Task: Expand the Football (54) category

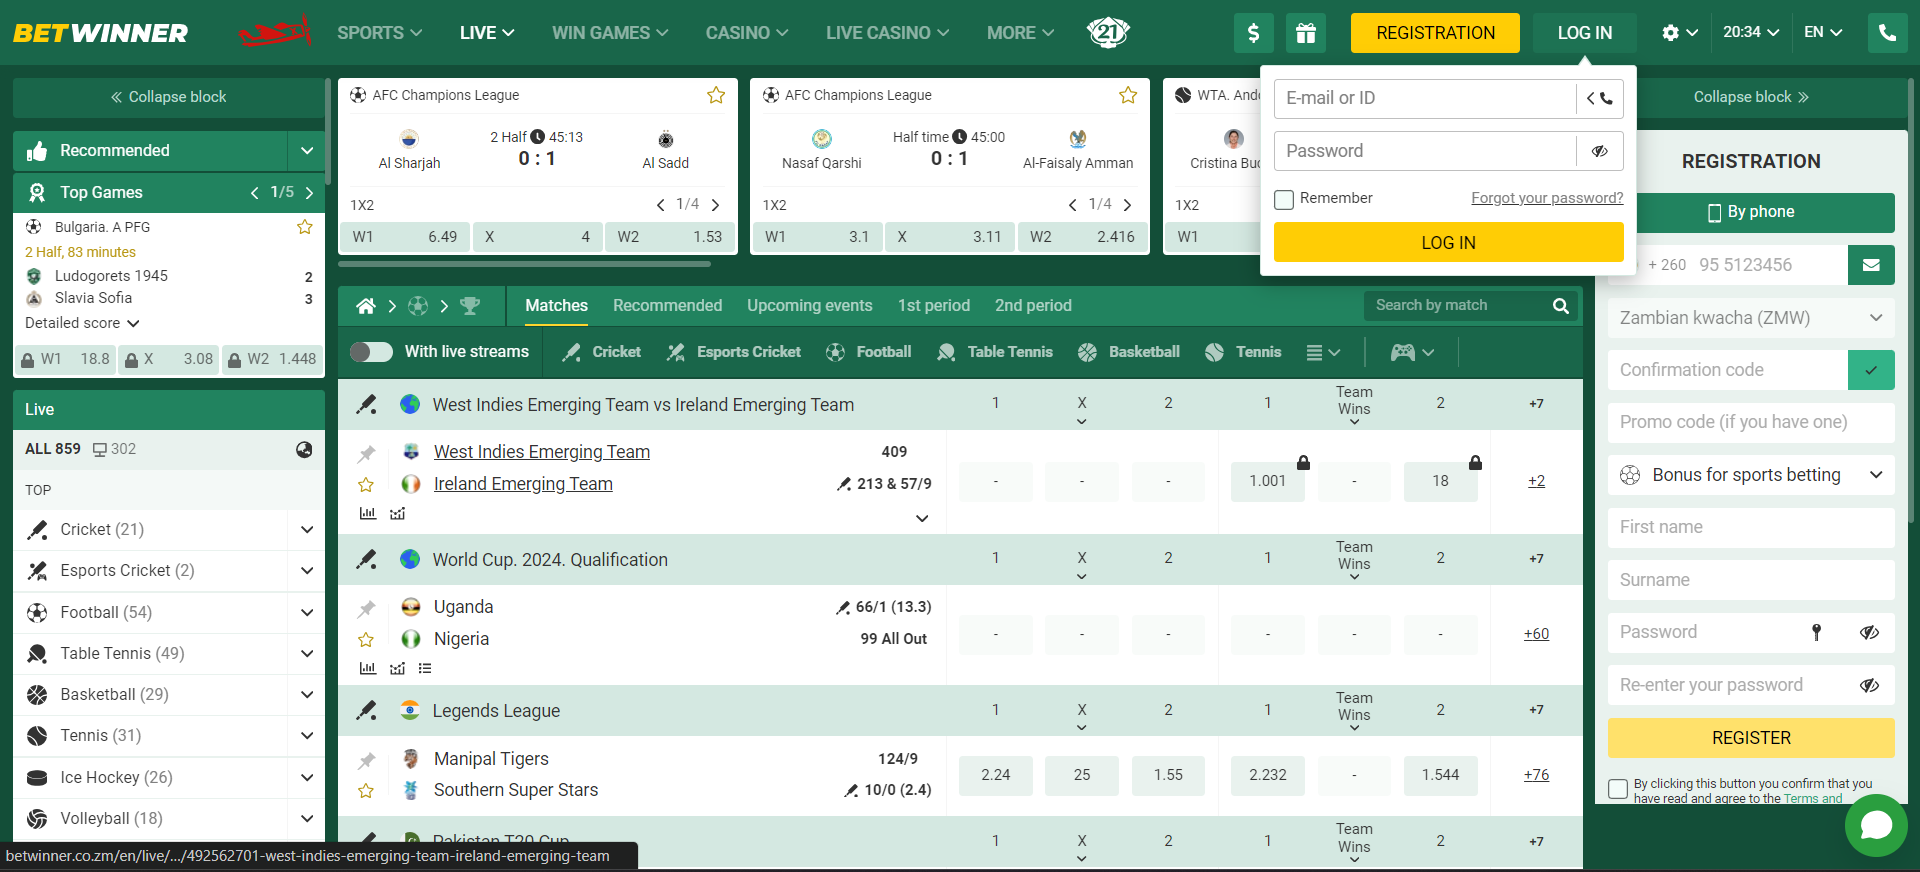Action: tap(307, 613)
